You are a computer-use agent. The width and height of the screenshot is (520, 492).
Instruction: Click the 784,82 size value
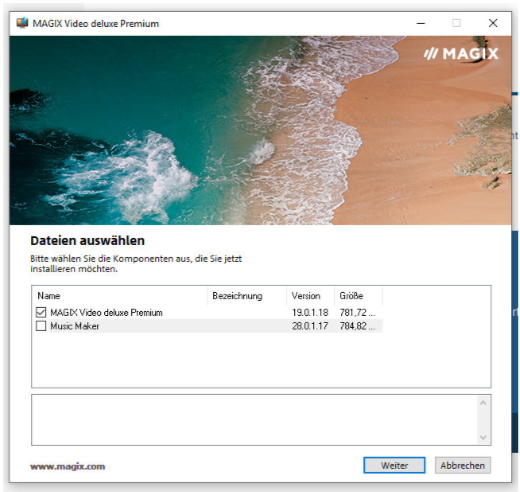pyautogui.click(x=357, y=326)
